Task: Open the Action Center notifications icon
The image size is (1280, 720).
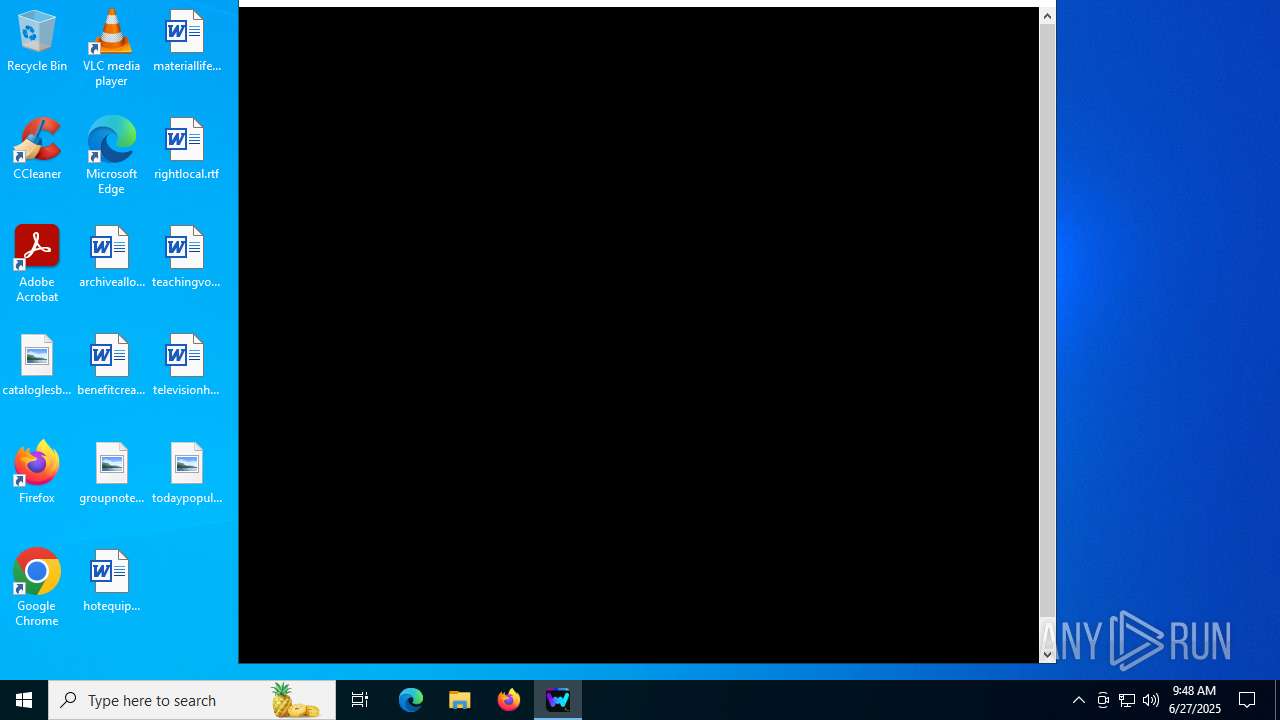Action: (x=1248, y=700)
